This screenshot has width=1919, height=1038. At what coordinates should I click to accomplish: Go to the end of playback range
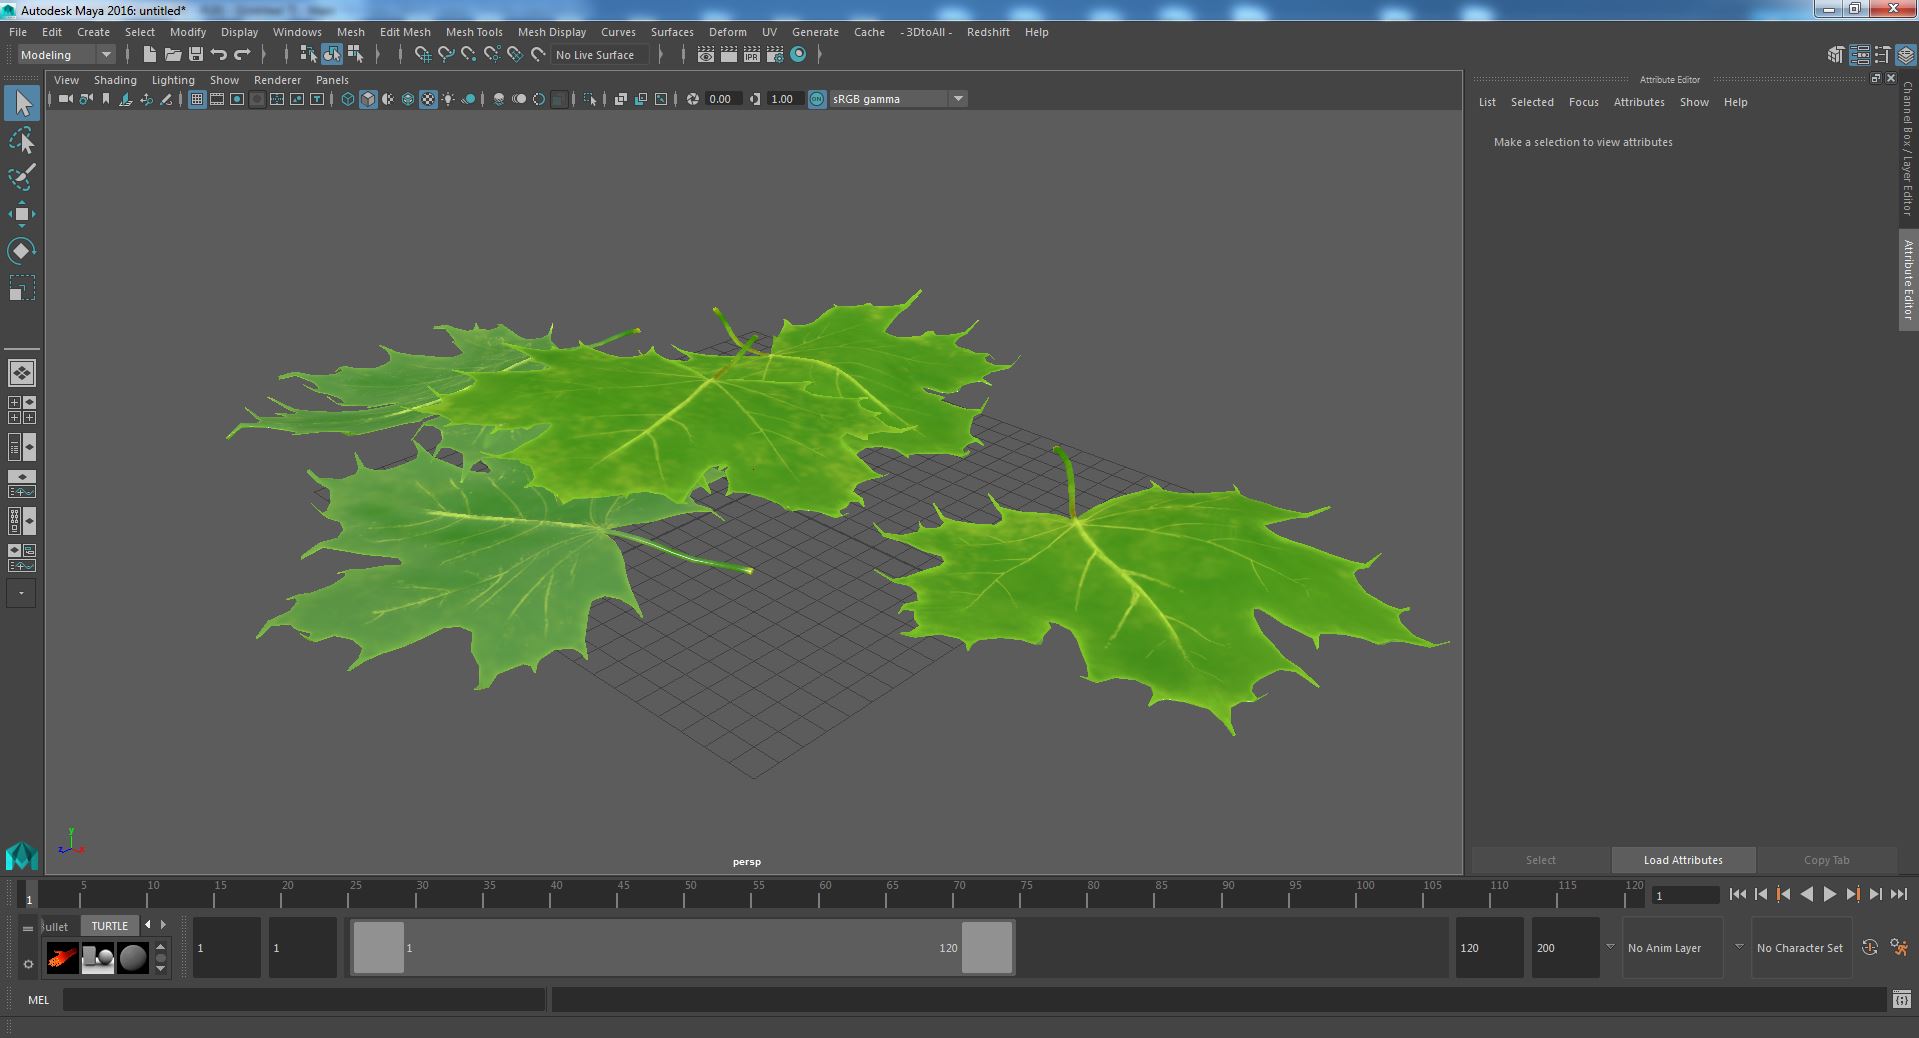pos(1899,895)
